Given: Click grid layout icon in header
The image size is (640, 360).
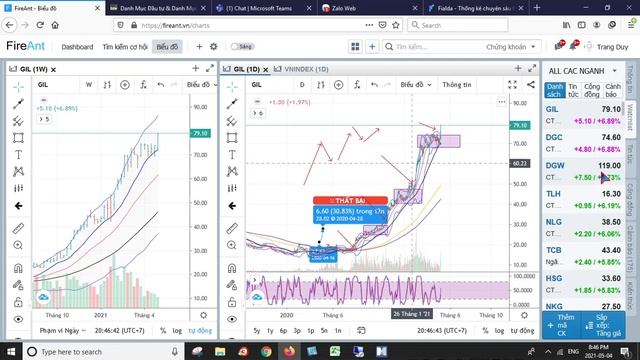Looking at the screenshot, I should (x=356, y=47).
